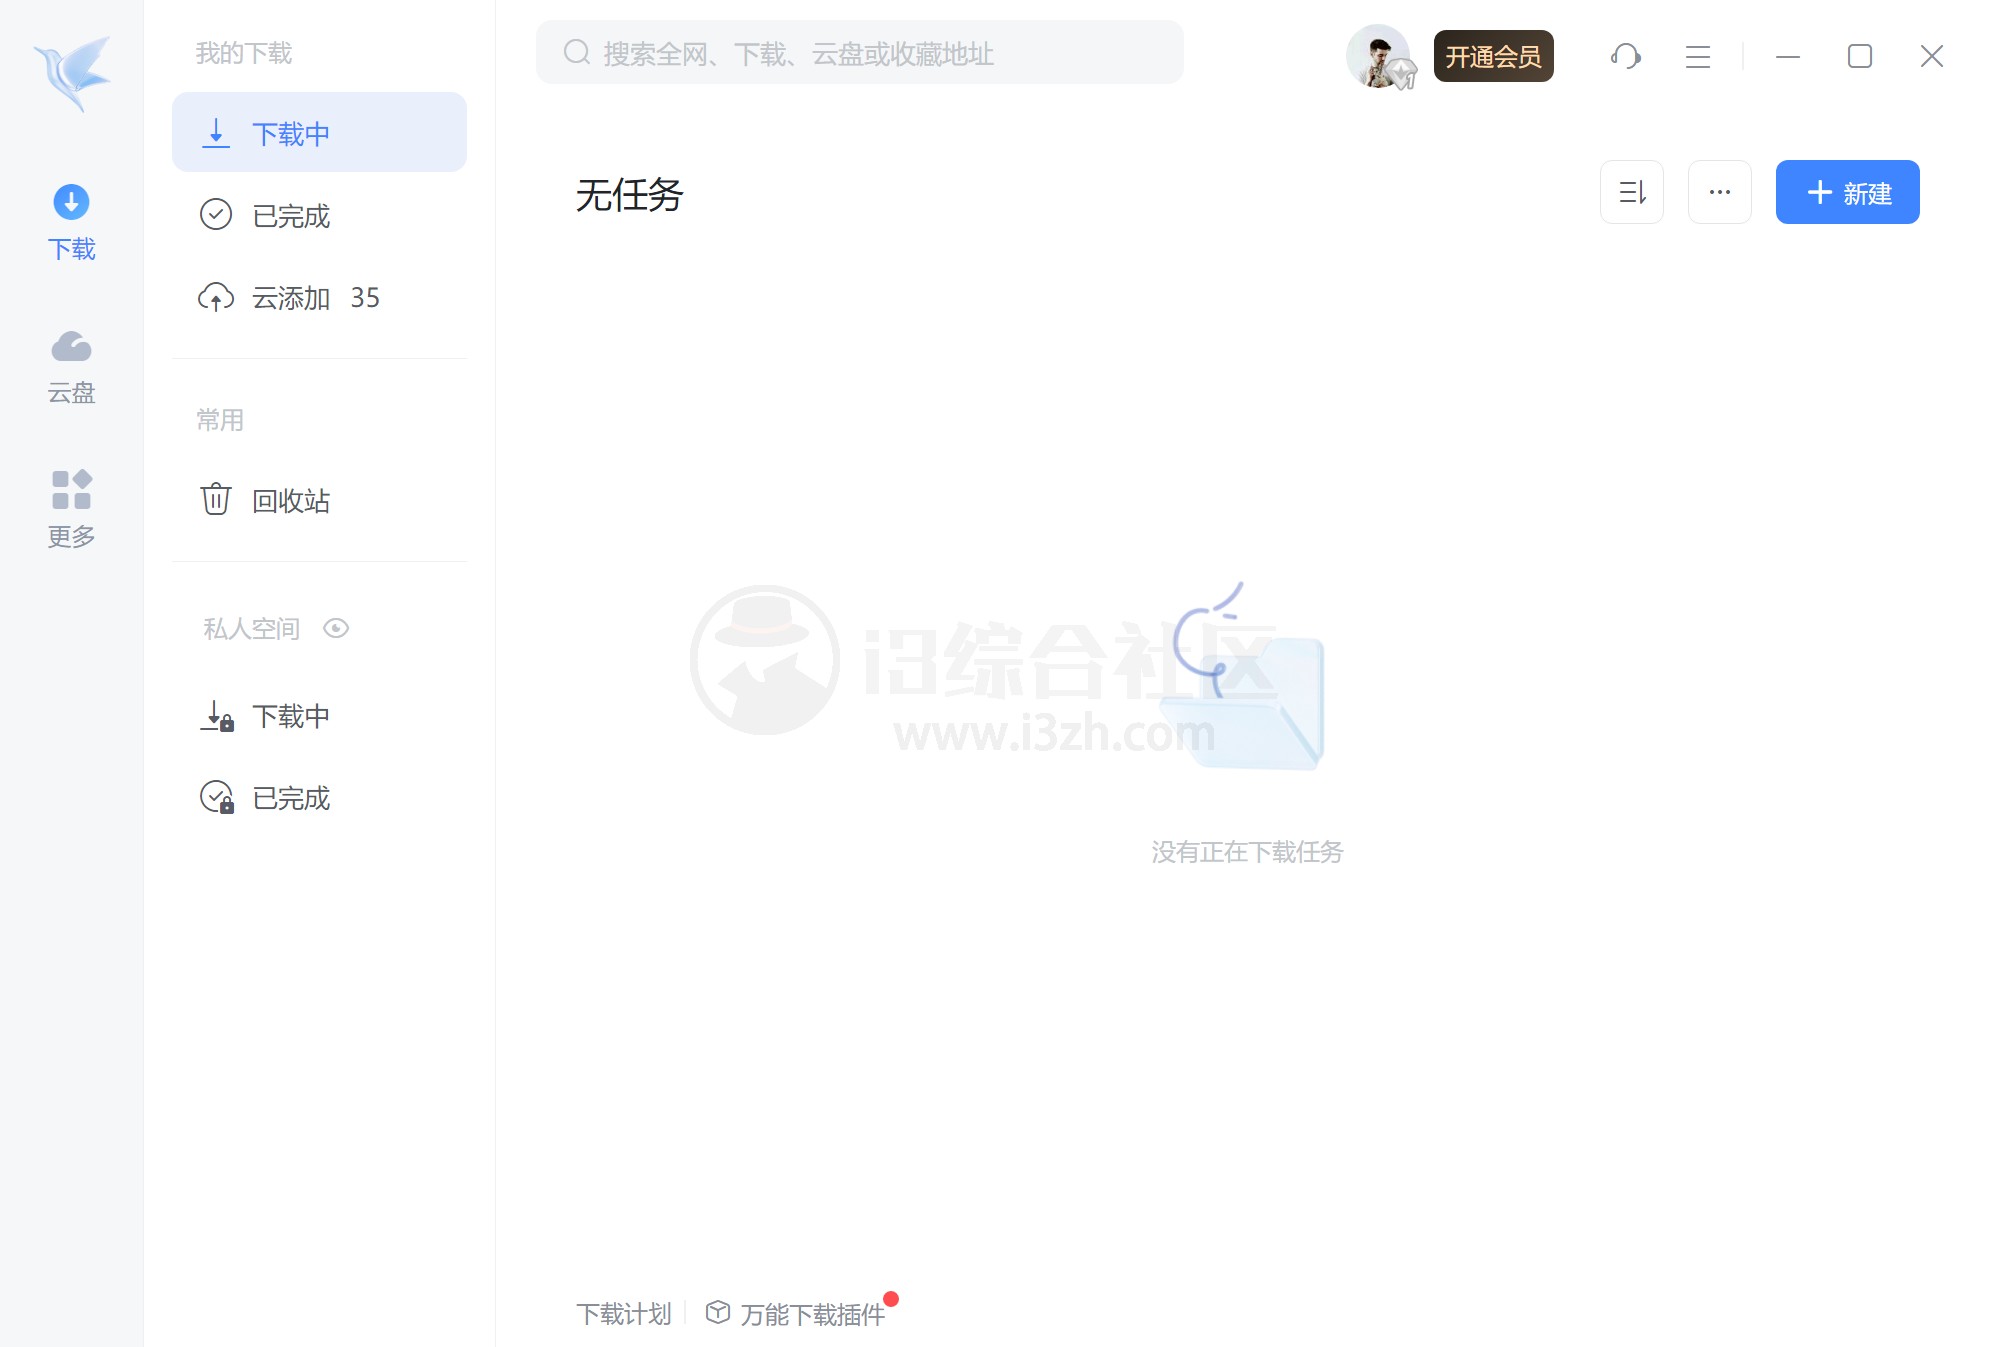Screen dimensions: 1989x1347
Task: Open the 万能下载插件 plugin icon
Action: [722, 1308]
